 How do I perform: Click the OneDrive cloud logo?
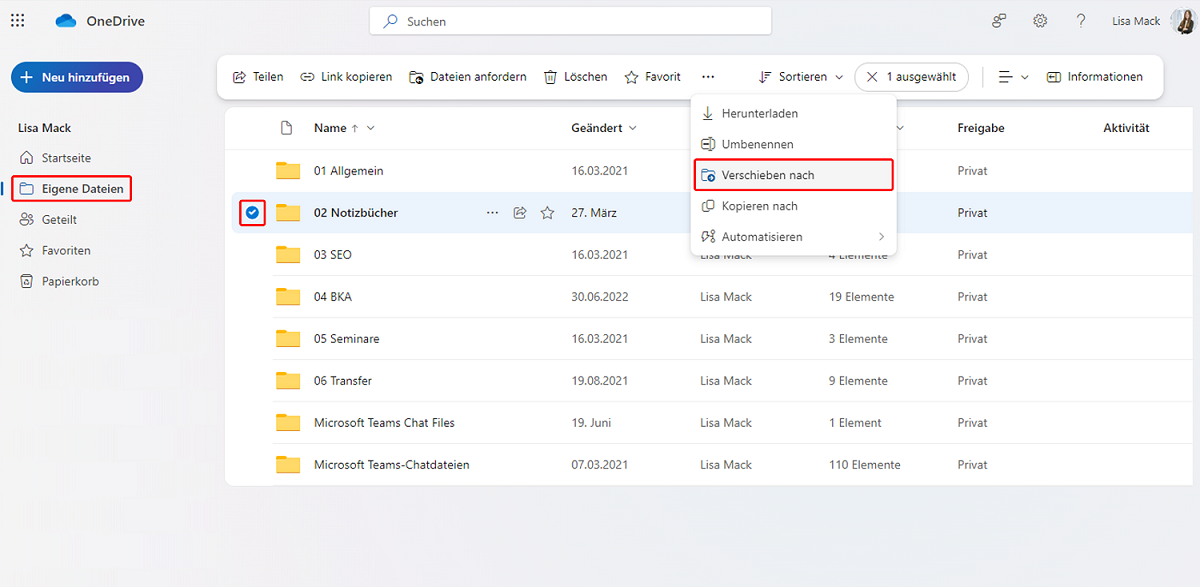66,21
